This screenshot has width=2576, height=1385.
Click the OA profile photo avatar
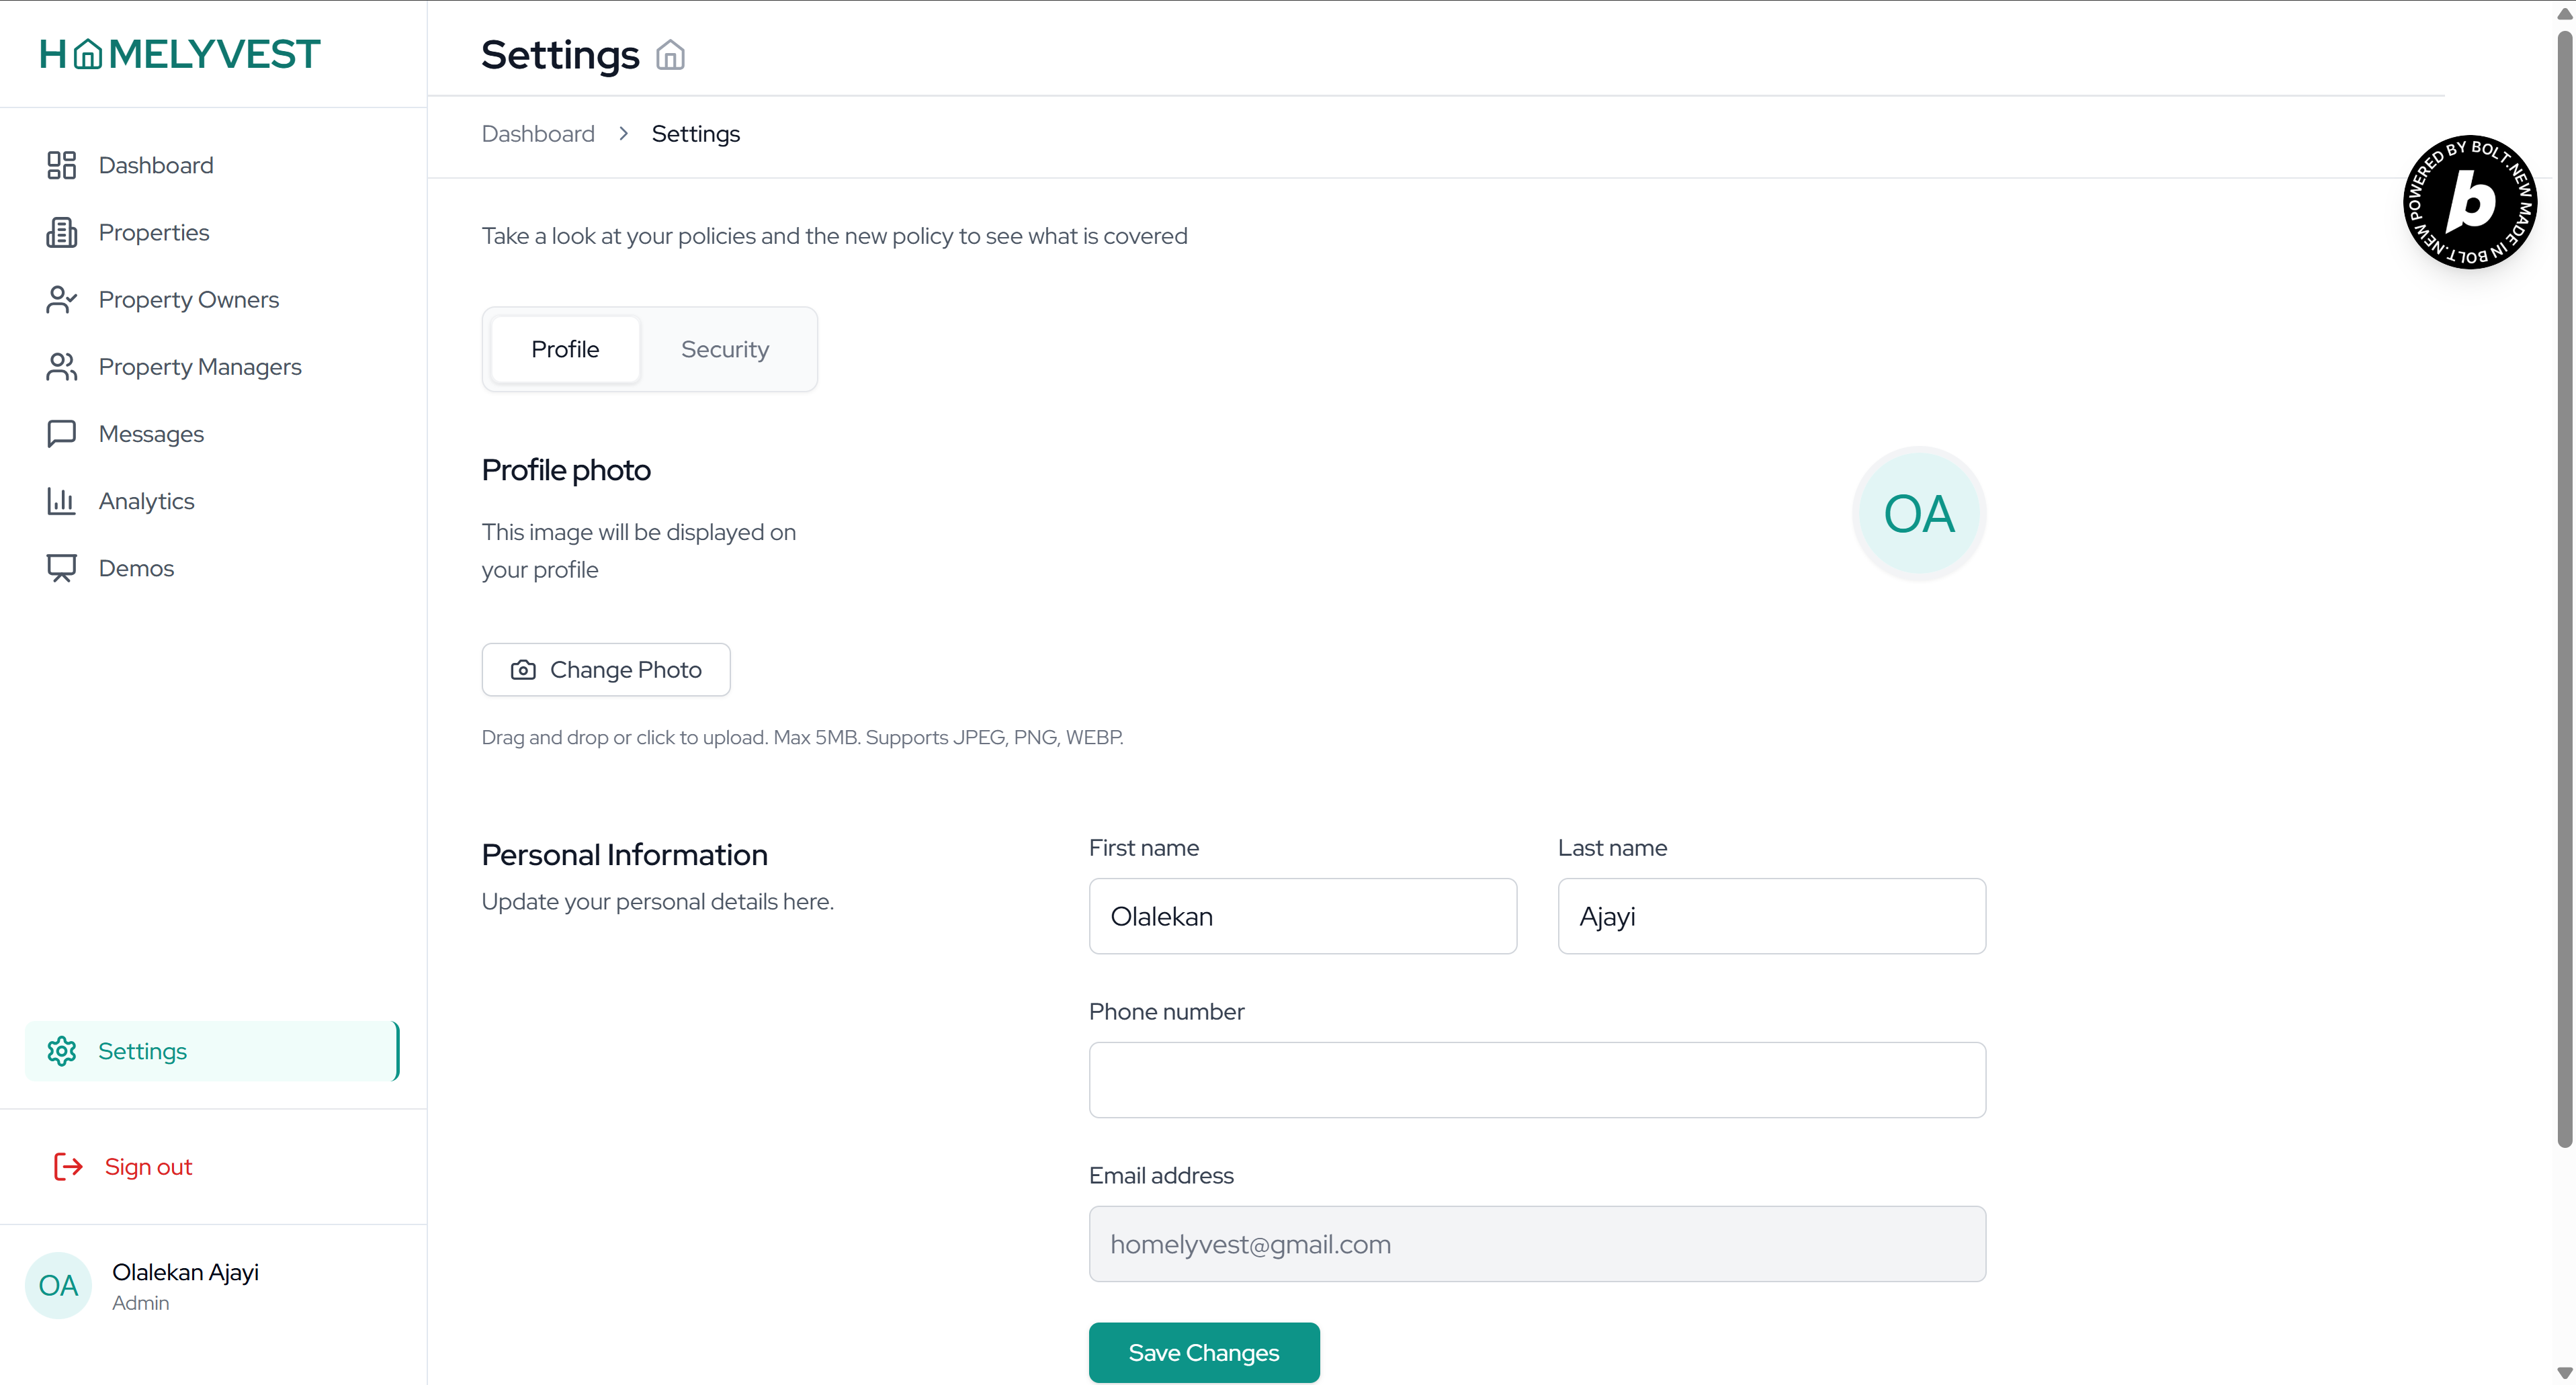coord(1918,514)
